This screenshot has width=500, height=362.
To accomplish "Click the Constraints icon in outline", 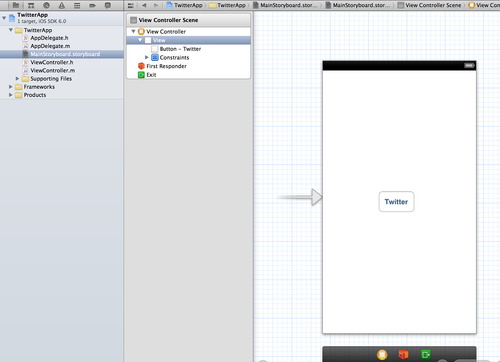I will click(x=155, y=57).
